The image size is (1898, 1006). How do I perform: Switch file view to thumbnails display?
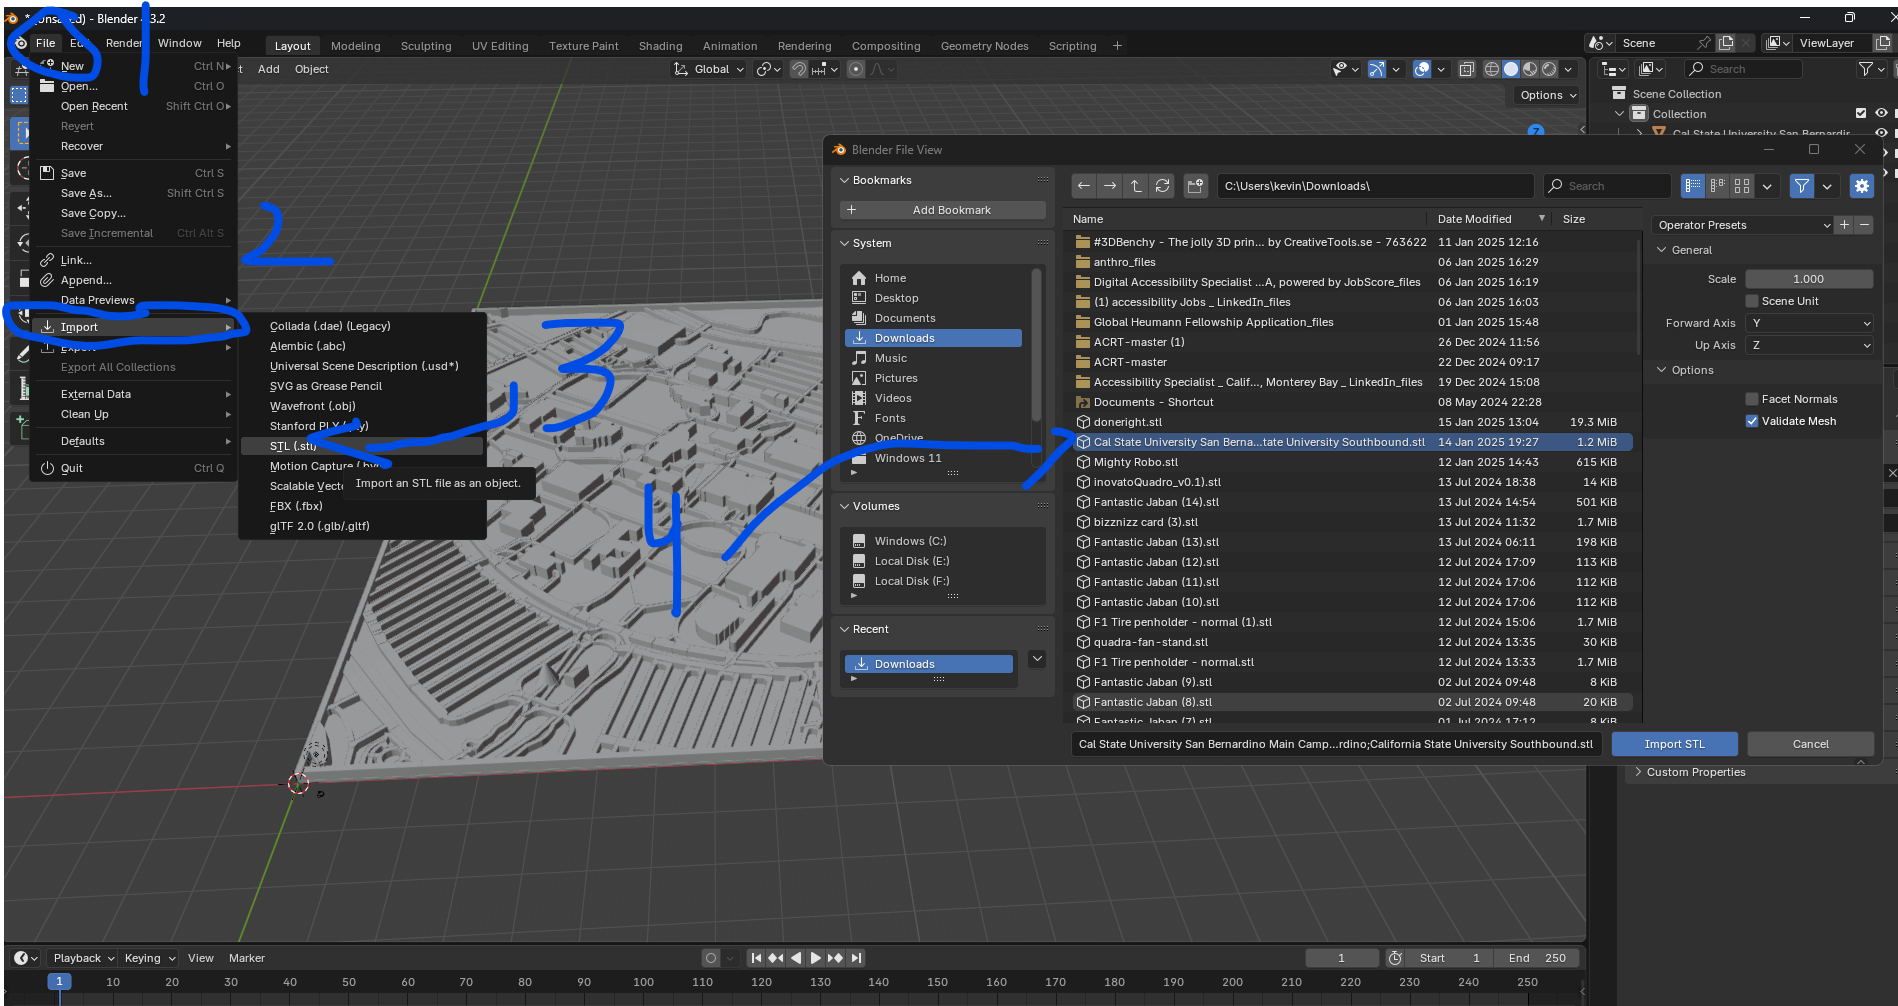1742,186
